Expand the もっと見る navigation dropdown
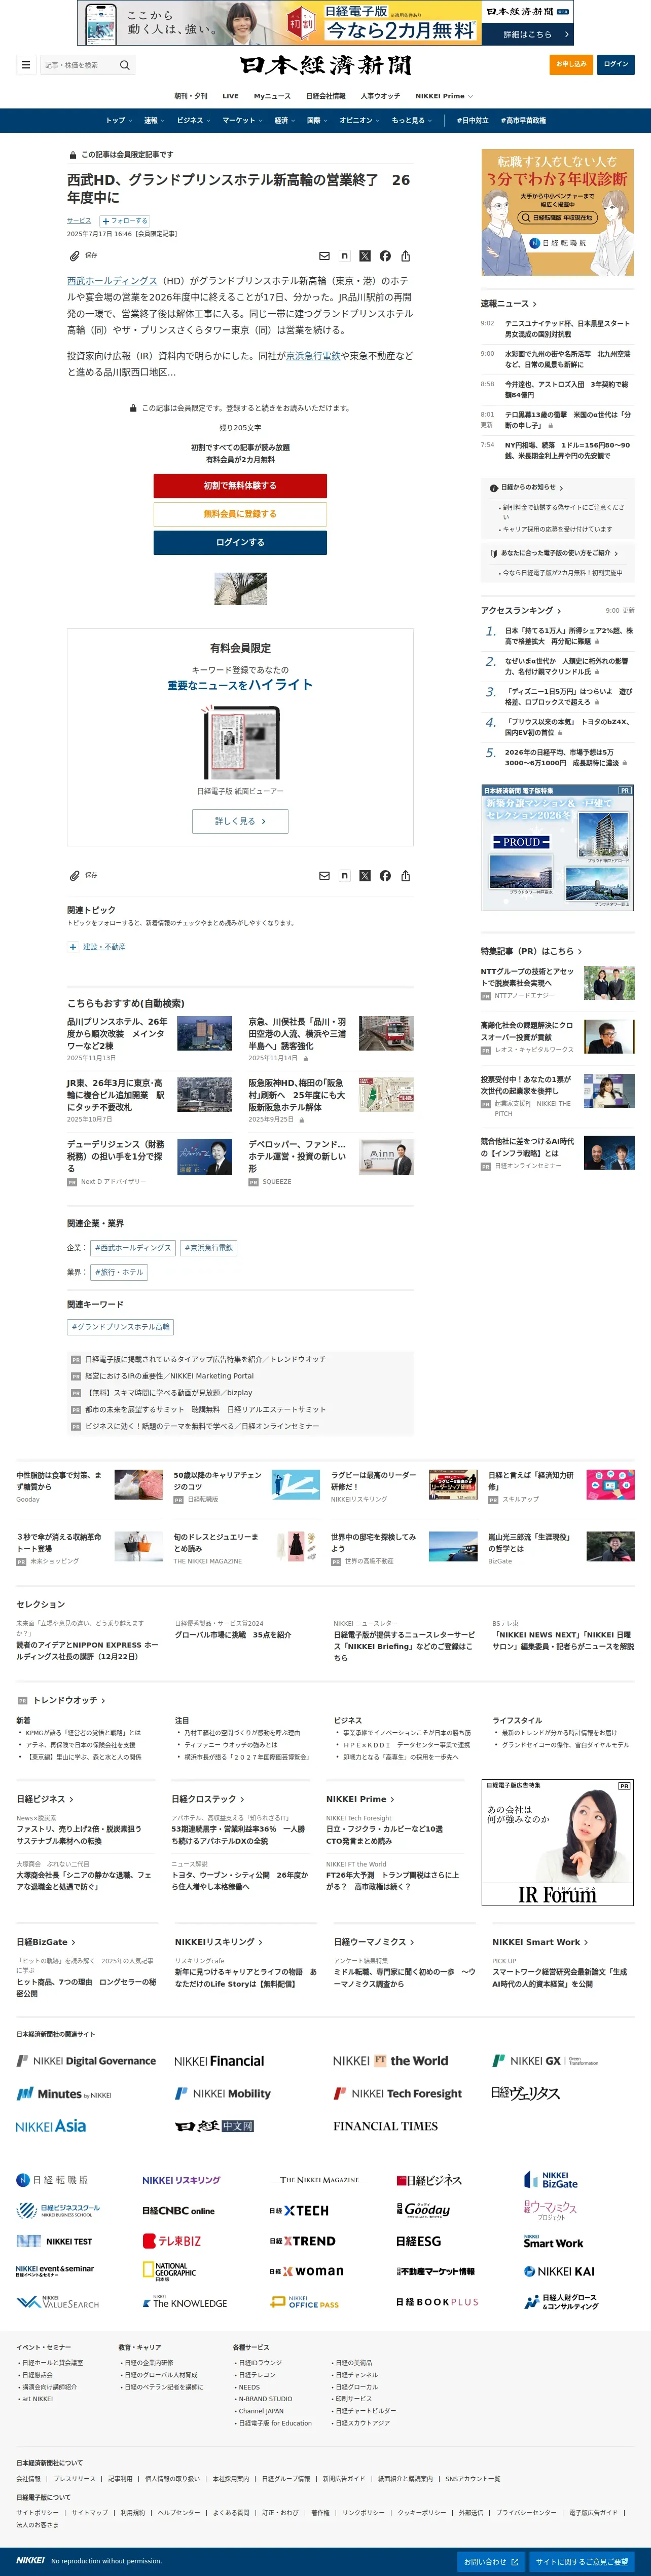651x2576 pixels. (412, 120)
